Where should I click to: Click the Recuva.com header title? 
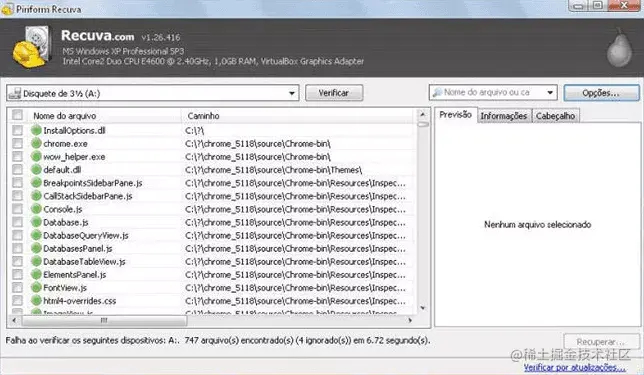[97, 36]
